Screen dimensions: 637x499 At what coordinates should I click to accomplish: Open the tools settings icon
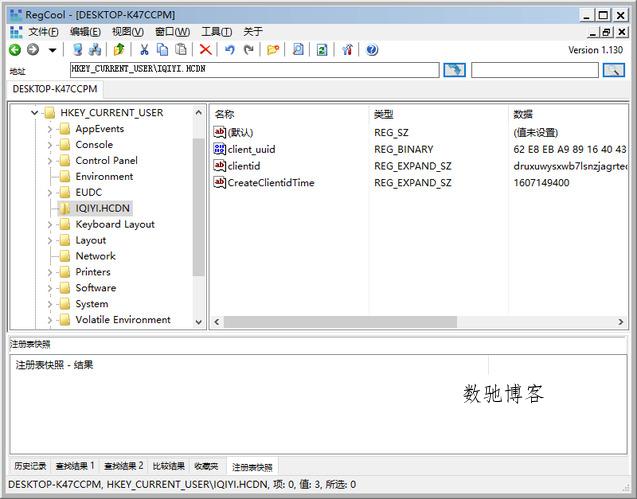347,50
